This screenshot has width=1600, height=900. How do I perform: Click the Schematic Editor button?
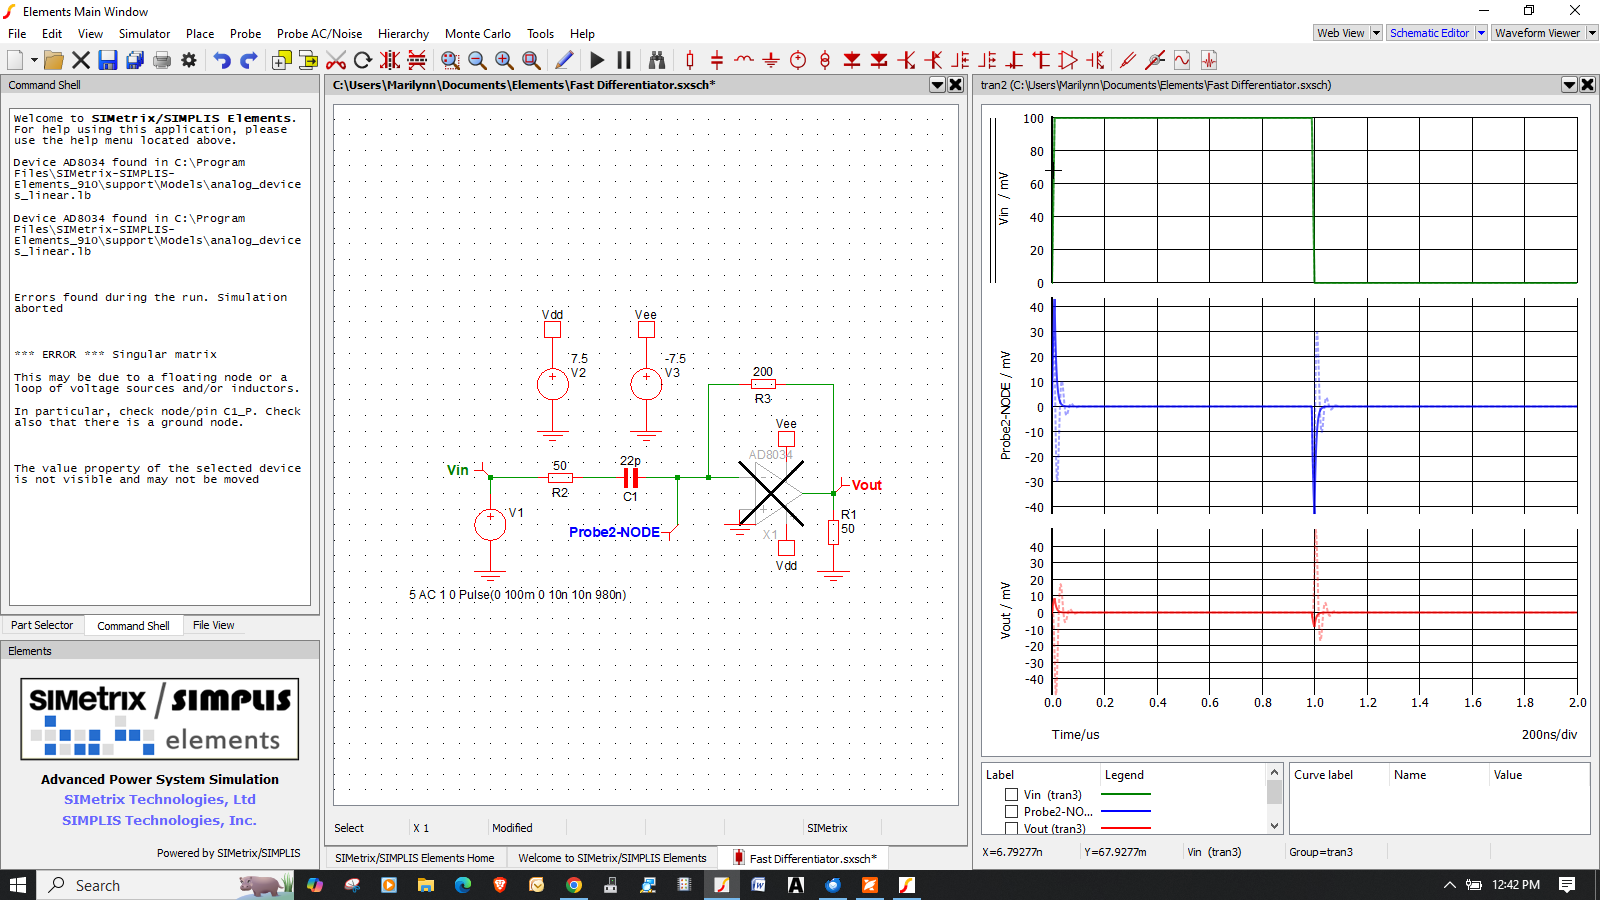click(1429, 33)
